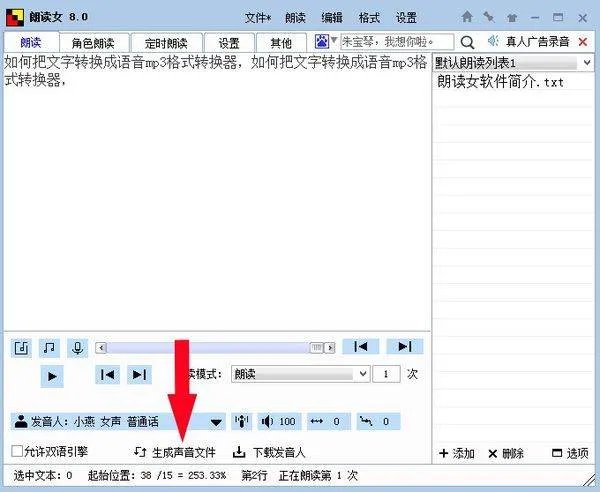This screenshot has width=600, height=492.
Task: Click the skin shirt icon in title bar
Action: tap(512, 18)
